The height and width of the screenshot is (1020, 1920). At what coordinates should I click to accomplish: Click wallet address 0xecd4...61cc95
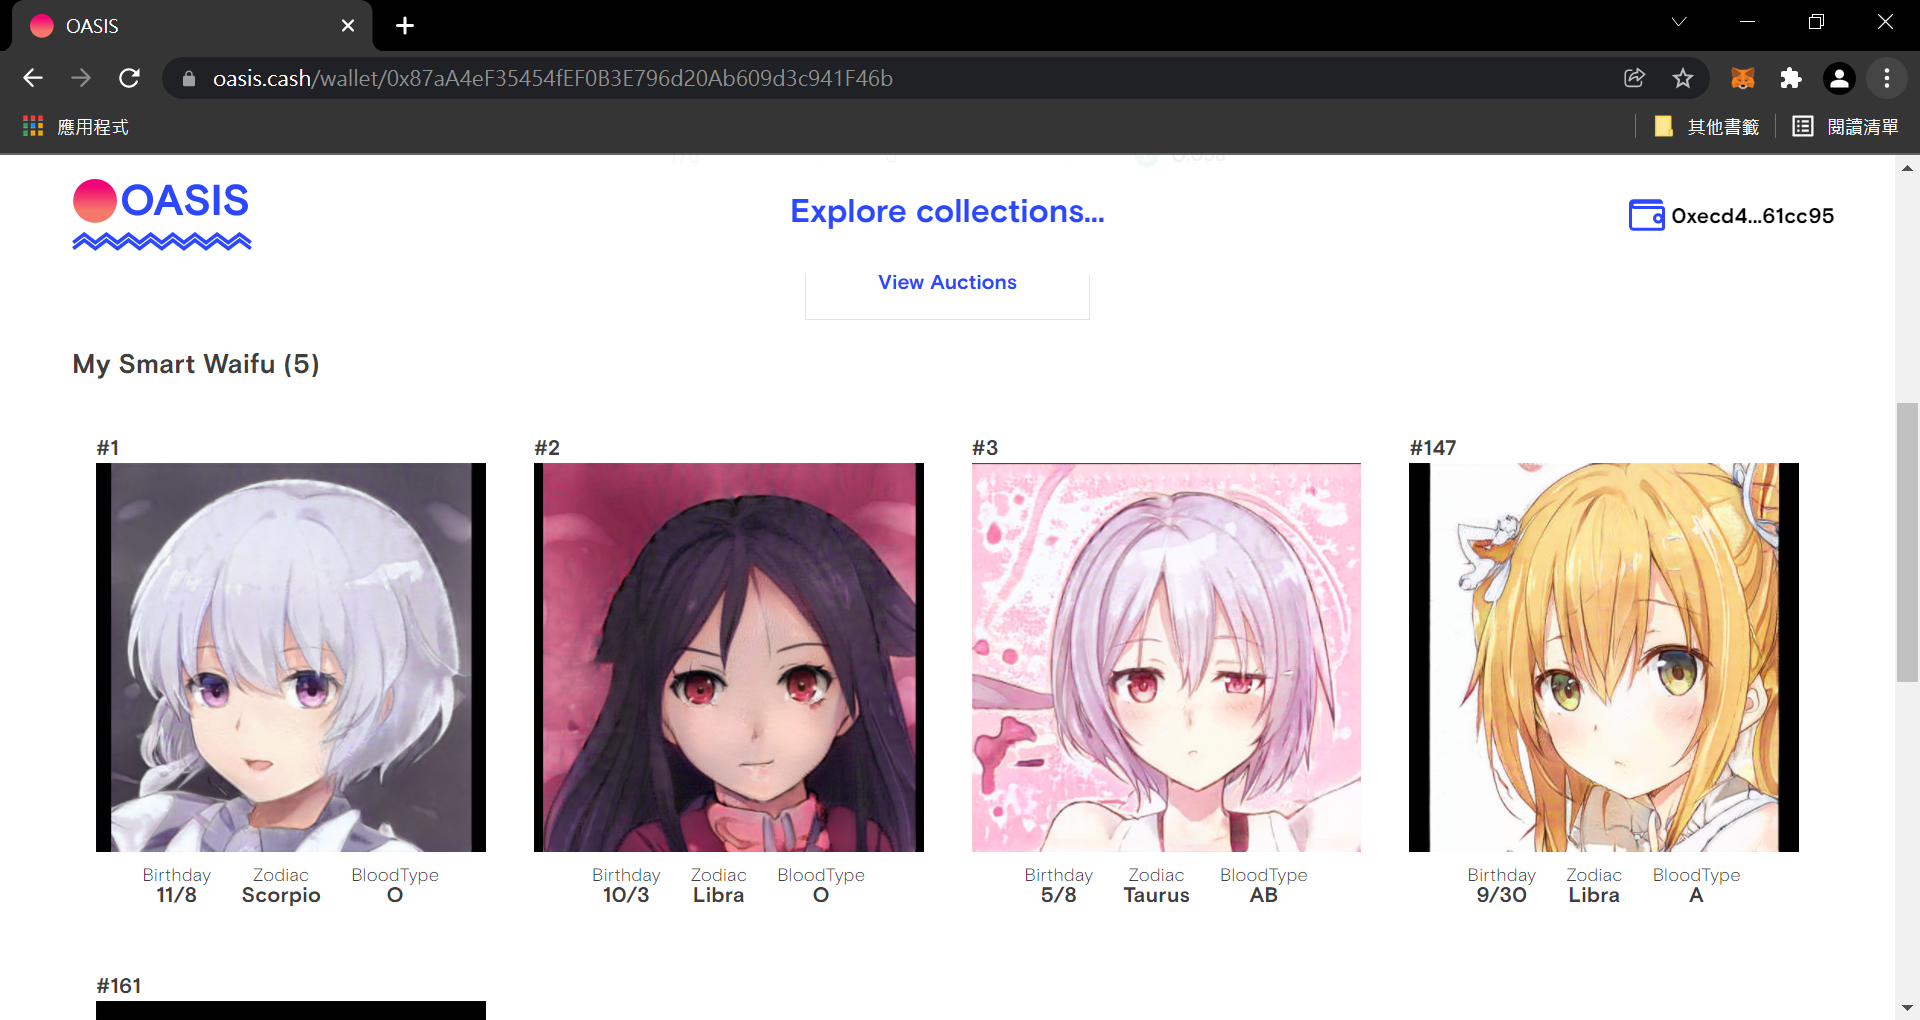click(x=1752, y=216)
